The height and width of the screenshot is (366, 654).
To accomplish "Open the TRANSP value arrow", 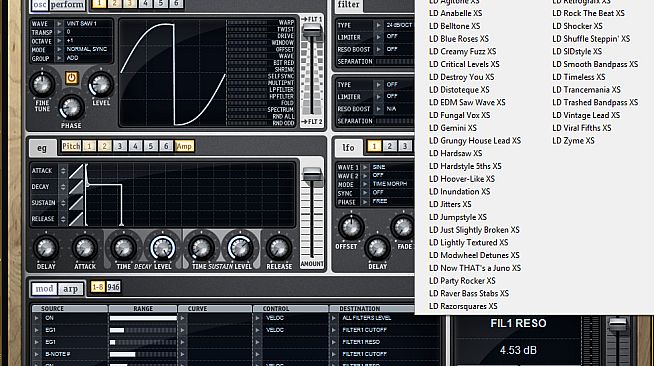I will coord(59,32).
